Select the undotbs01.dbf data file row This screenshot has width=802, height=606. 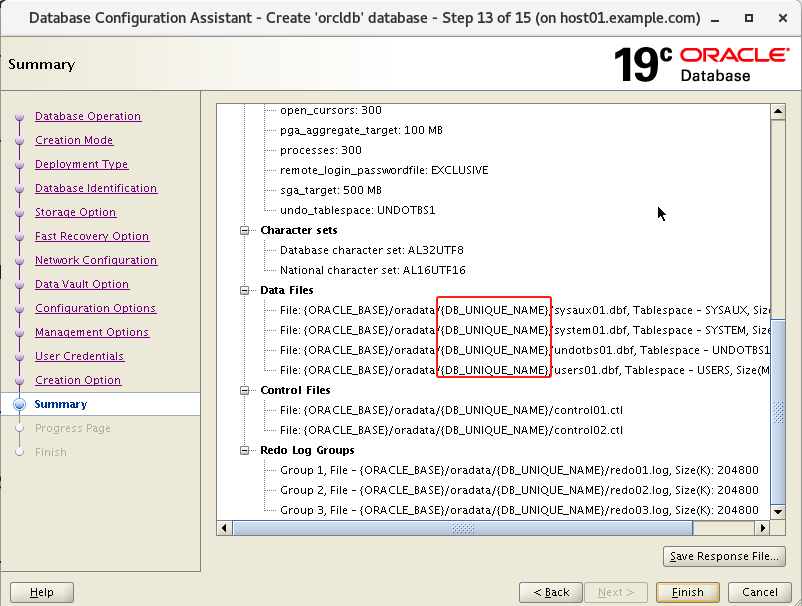524,350
